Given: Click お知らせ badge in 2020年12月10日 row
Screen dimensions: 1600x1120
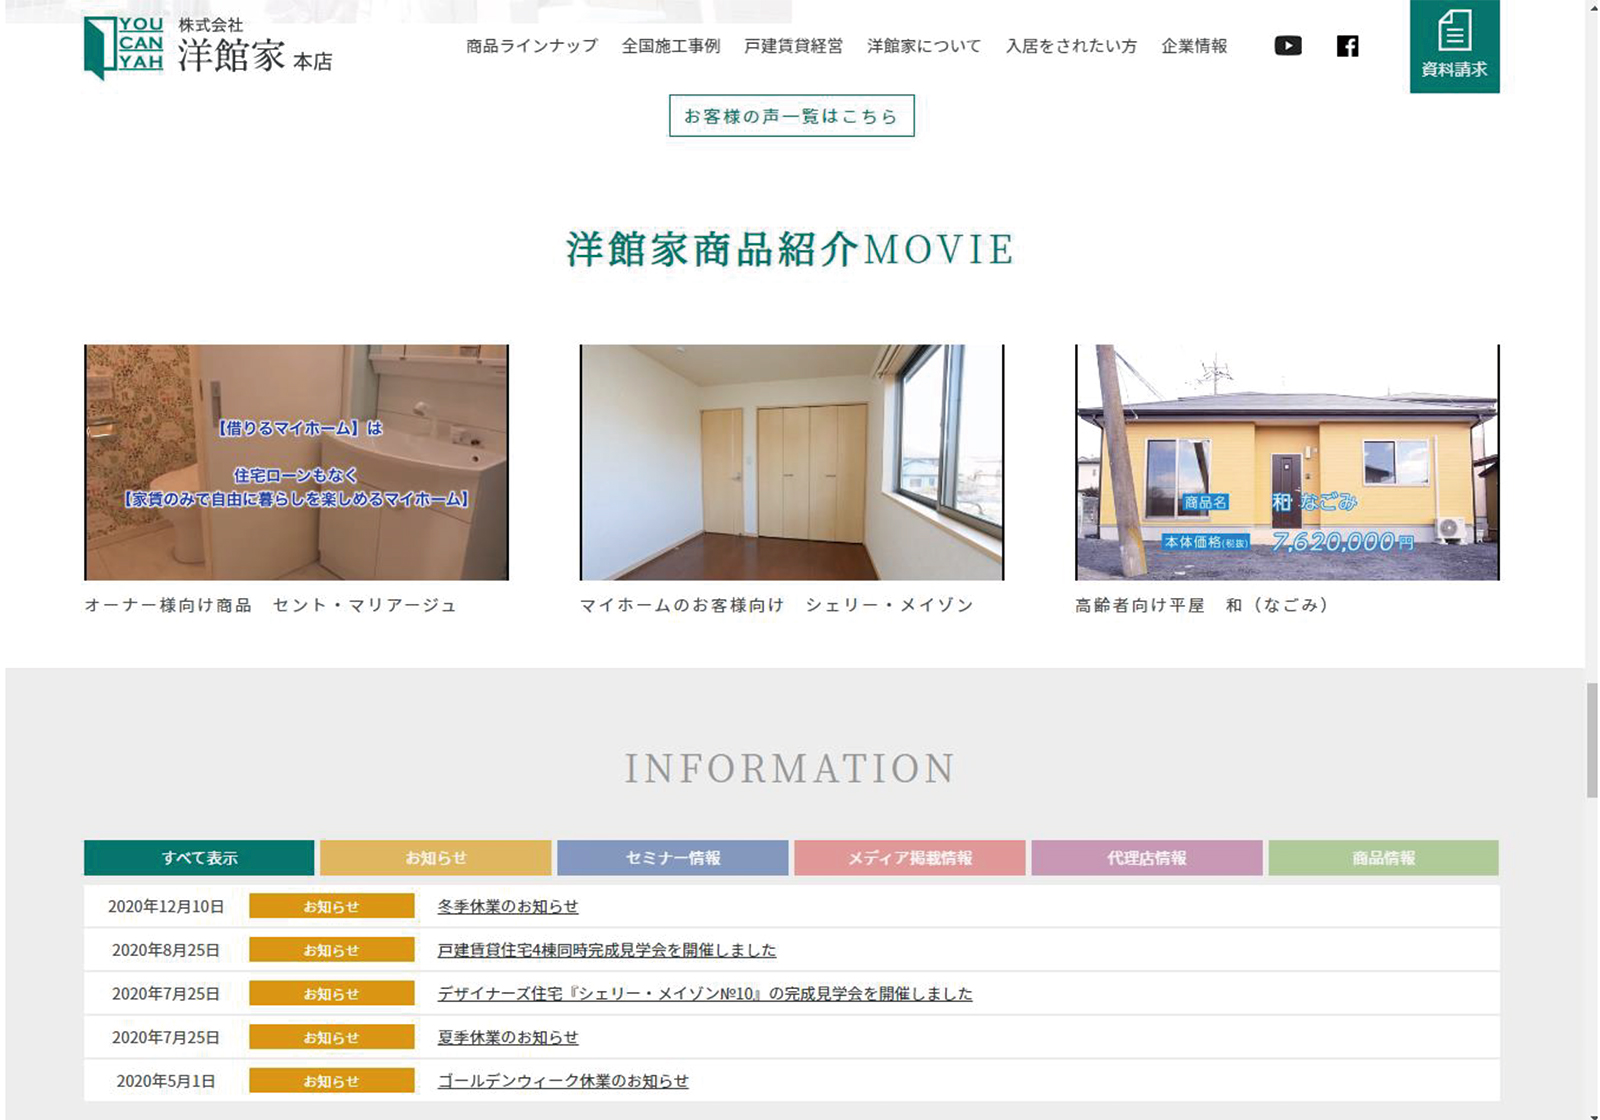Looking at the screenshot, I should coord(332,906).
